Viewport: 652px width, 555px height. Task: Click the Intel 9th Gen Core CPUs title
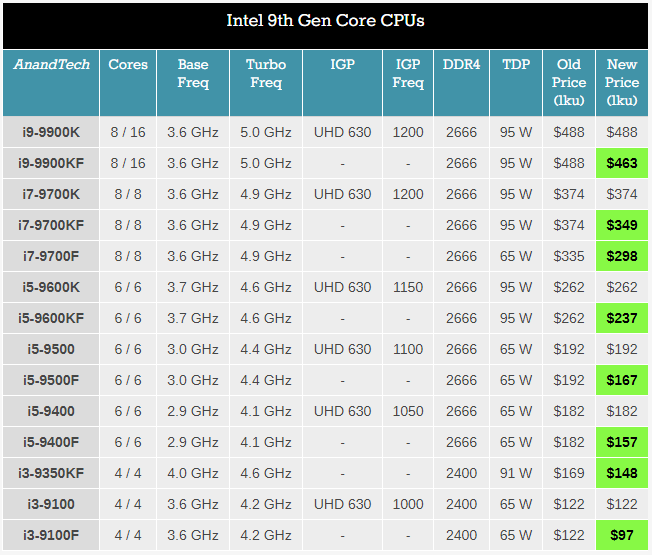pyautogui.click(x=326, y=20)
